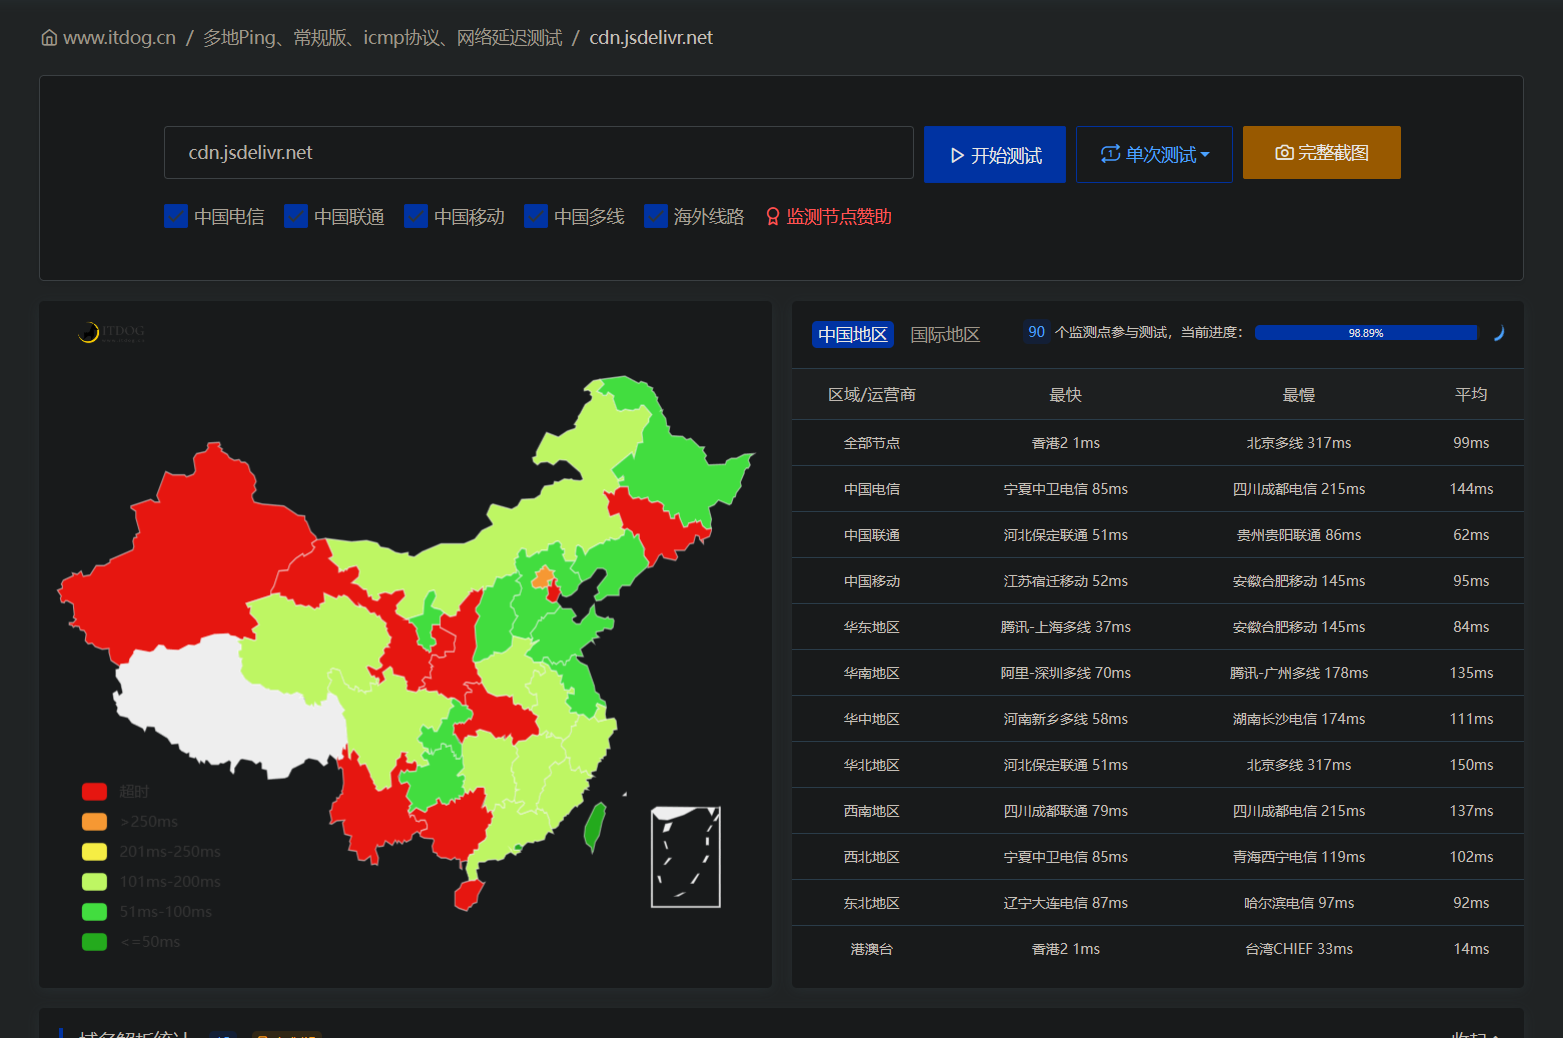The image size is (1563, 1038).
Task: Toggle the 中国多线 checkbox
Action: coord(536,216)
